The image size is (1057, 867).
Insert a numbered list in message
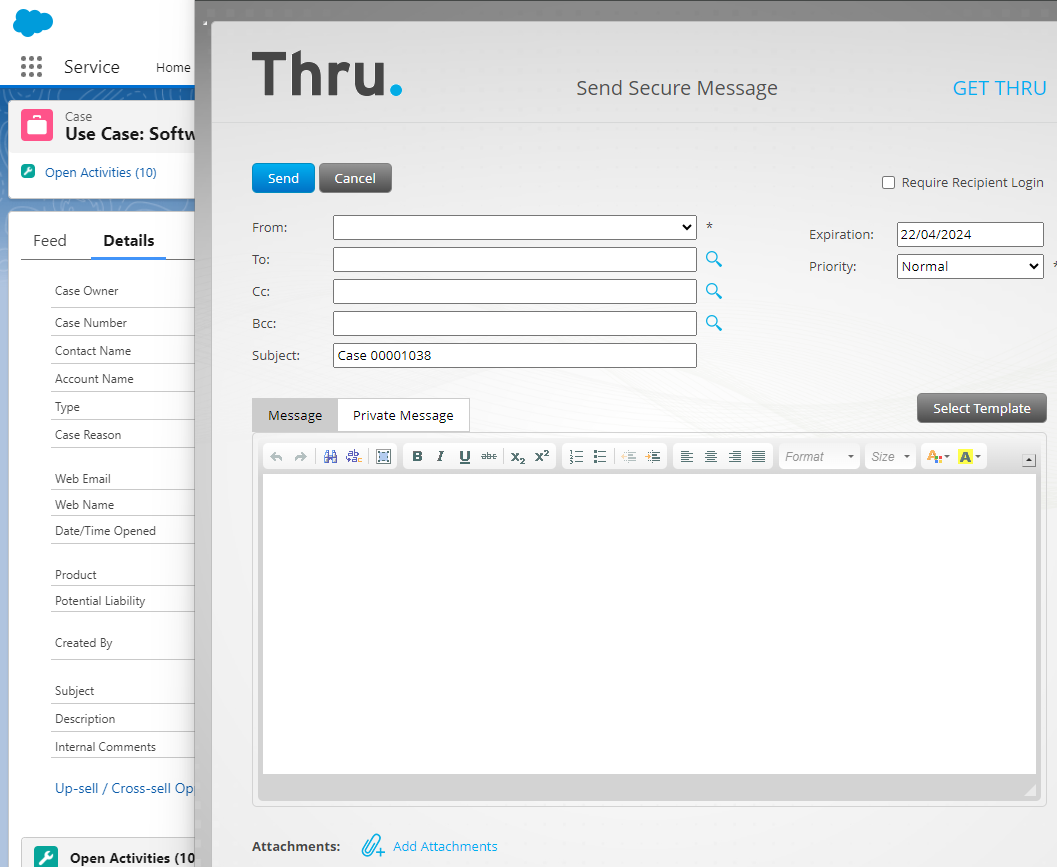click(x=576, y=457)
